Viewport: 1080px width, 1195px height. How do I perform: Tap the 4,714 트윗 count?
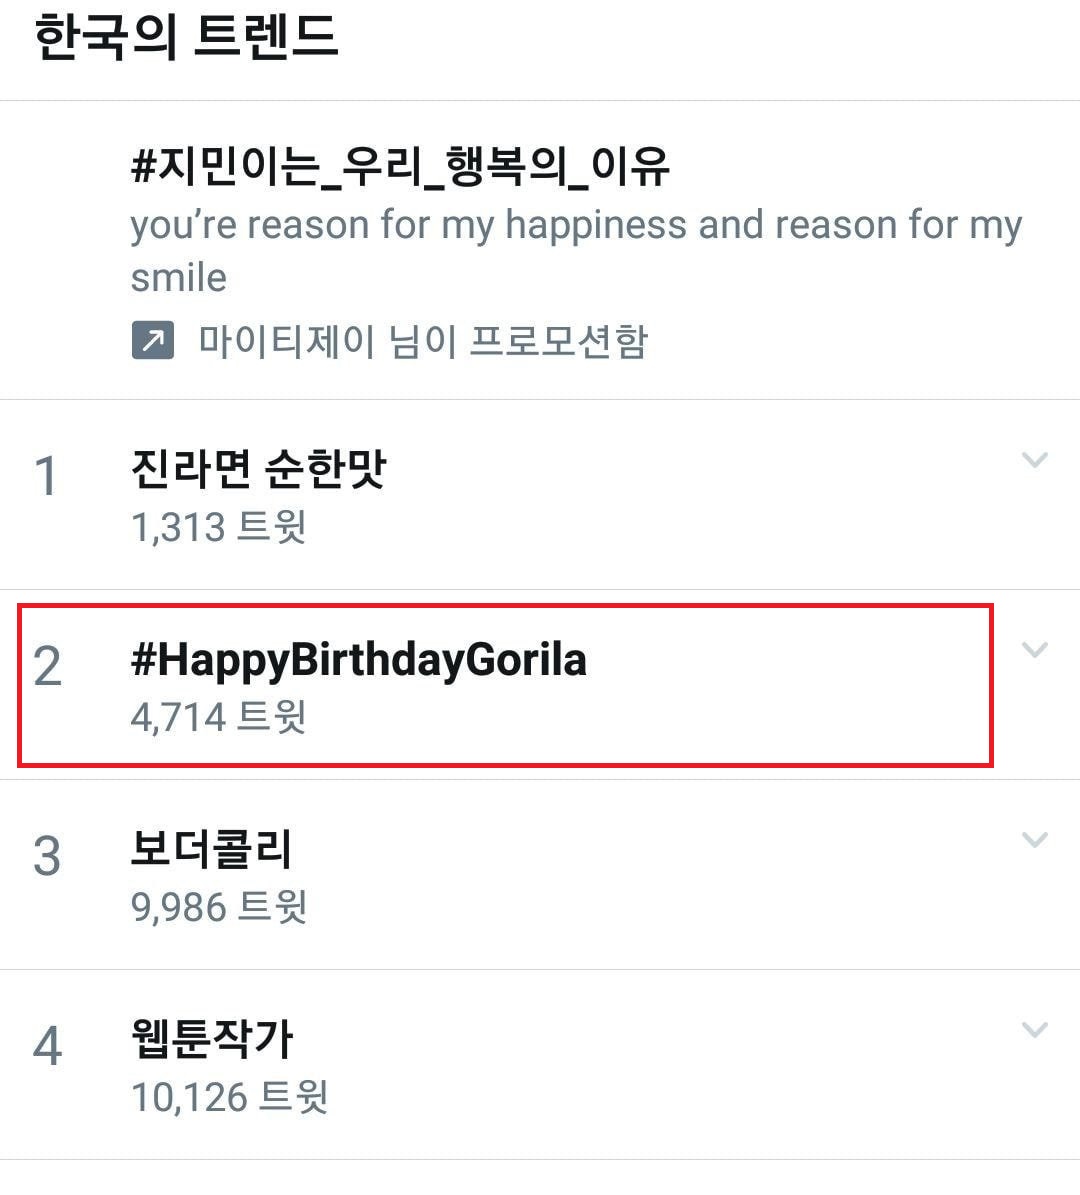click(218, 717)
